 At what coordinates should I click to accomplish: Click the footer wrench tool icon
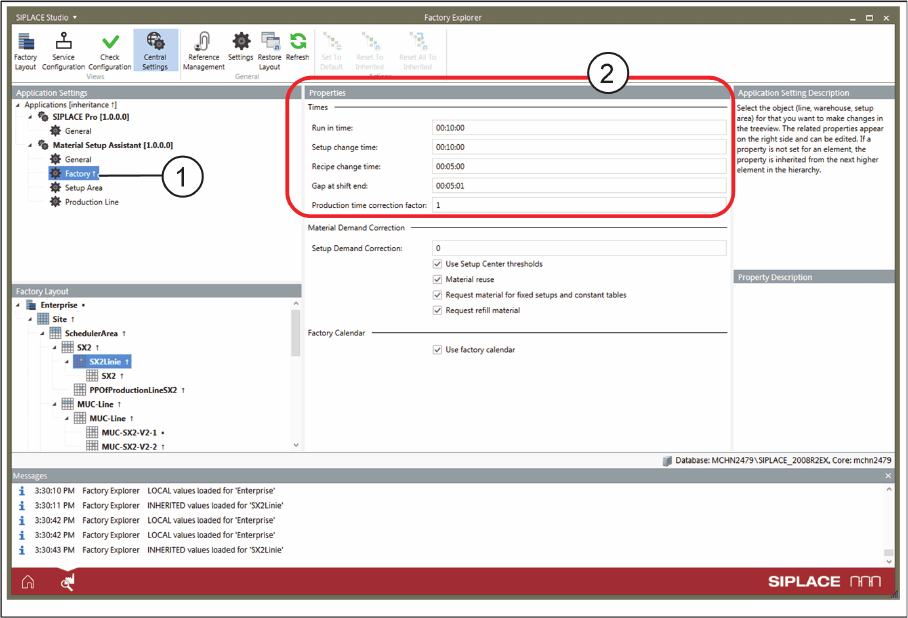(67, 582)
